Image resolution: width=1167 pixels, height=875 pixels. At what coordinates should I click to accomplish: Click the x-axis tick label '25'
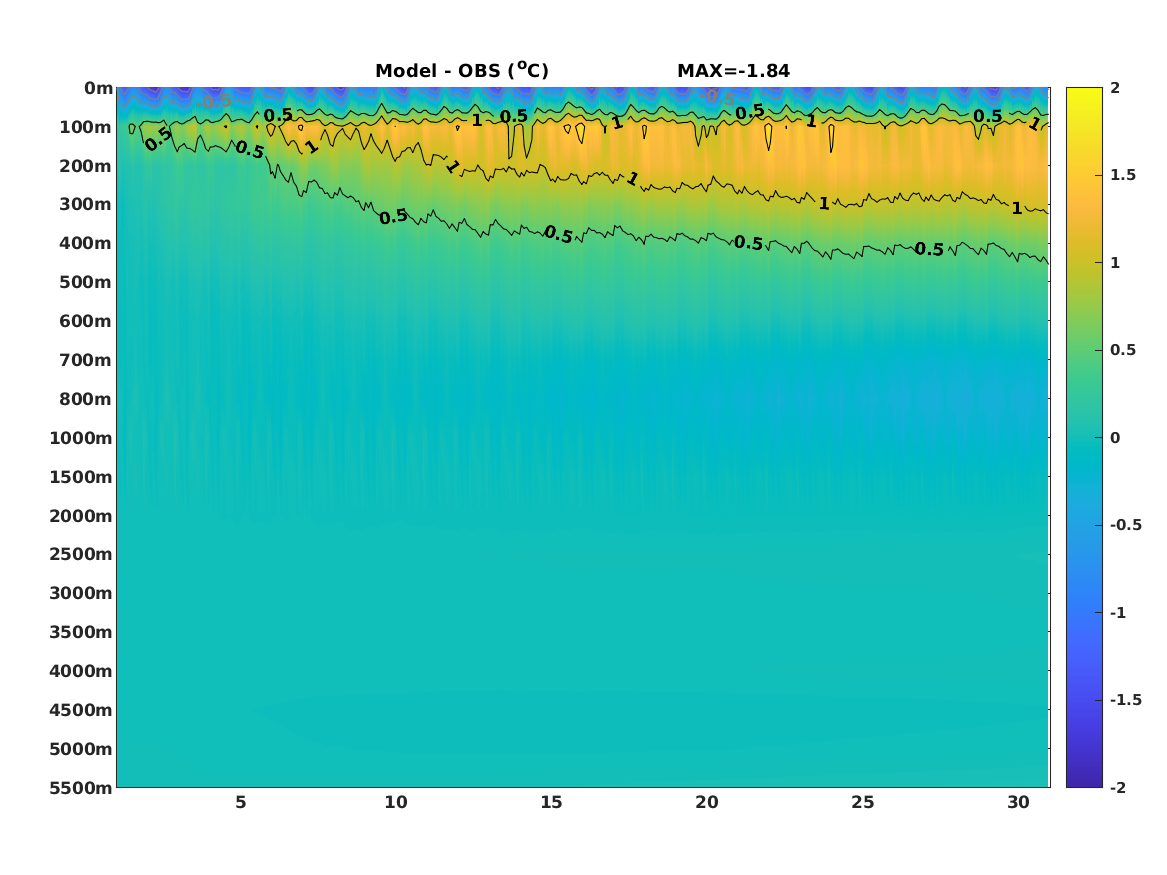pyautogui.click(x=863, y=802)
